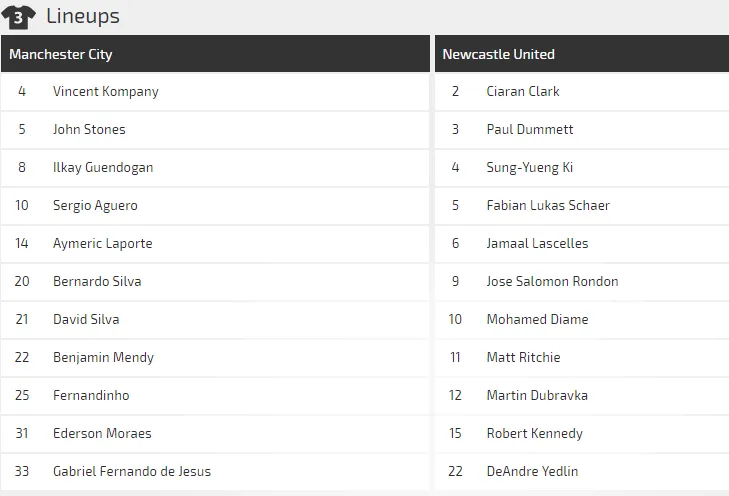Open Jose Salomon Rondon's profile
Screen dimensions: 729x496
point(552,281)
